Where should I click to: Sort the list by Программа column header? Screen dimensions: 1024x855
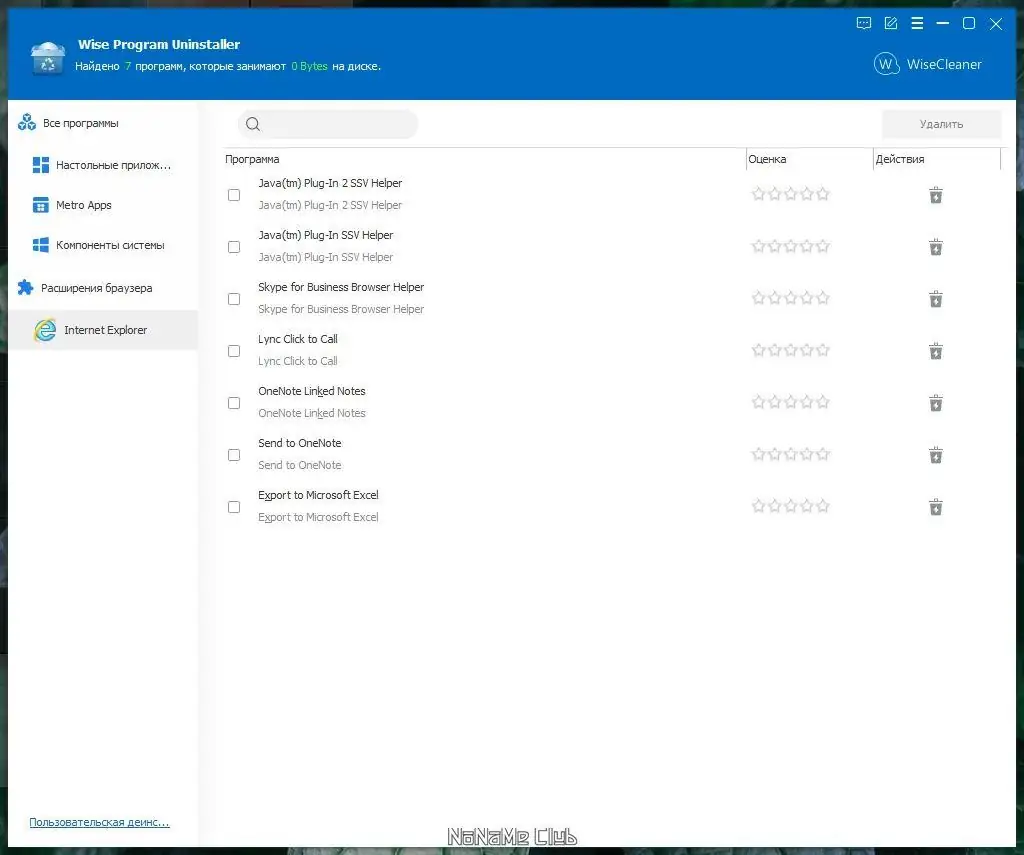pos(253,159)
